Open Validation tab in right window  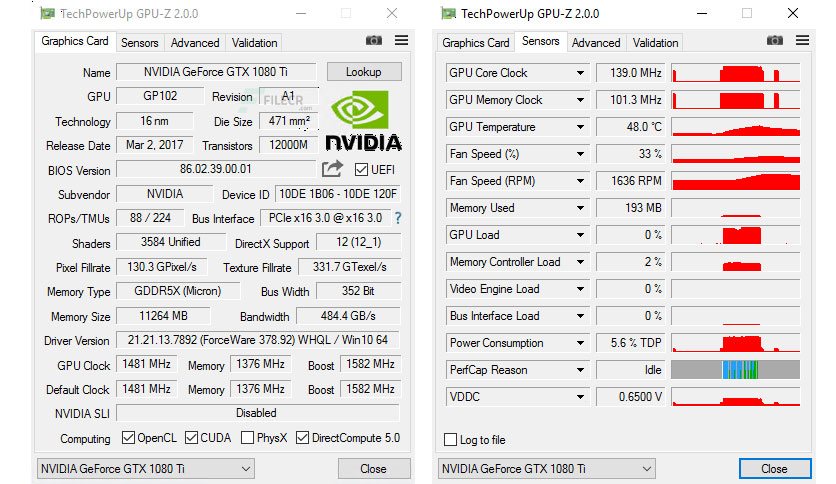tap(655, 43)
